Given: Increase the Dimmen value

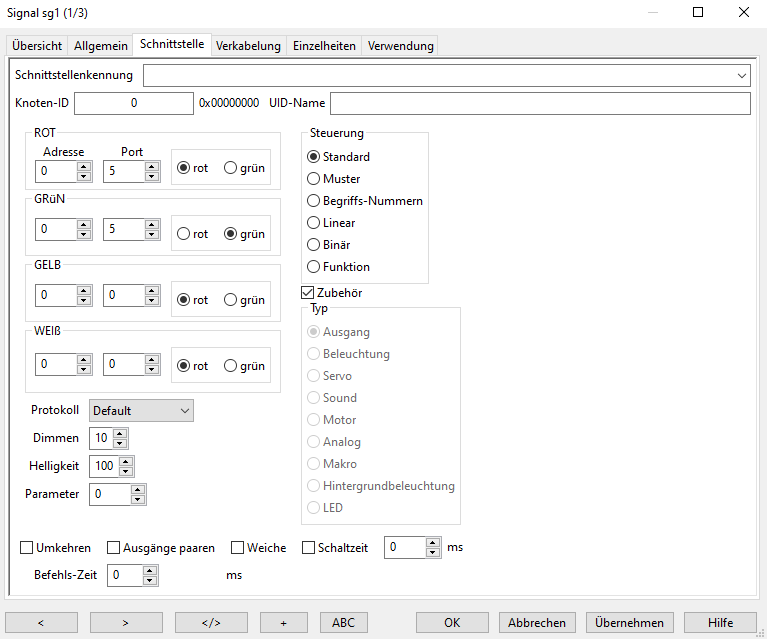Looking at the screenshot, I should coord(120,433).
